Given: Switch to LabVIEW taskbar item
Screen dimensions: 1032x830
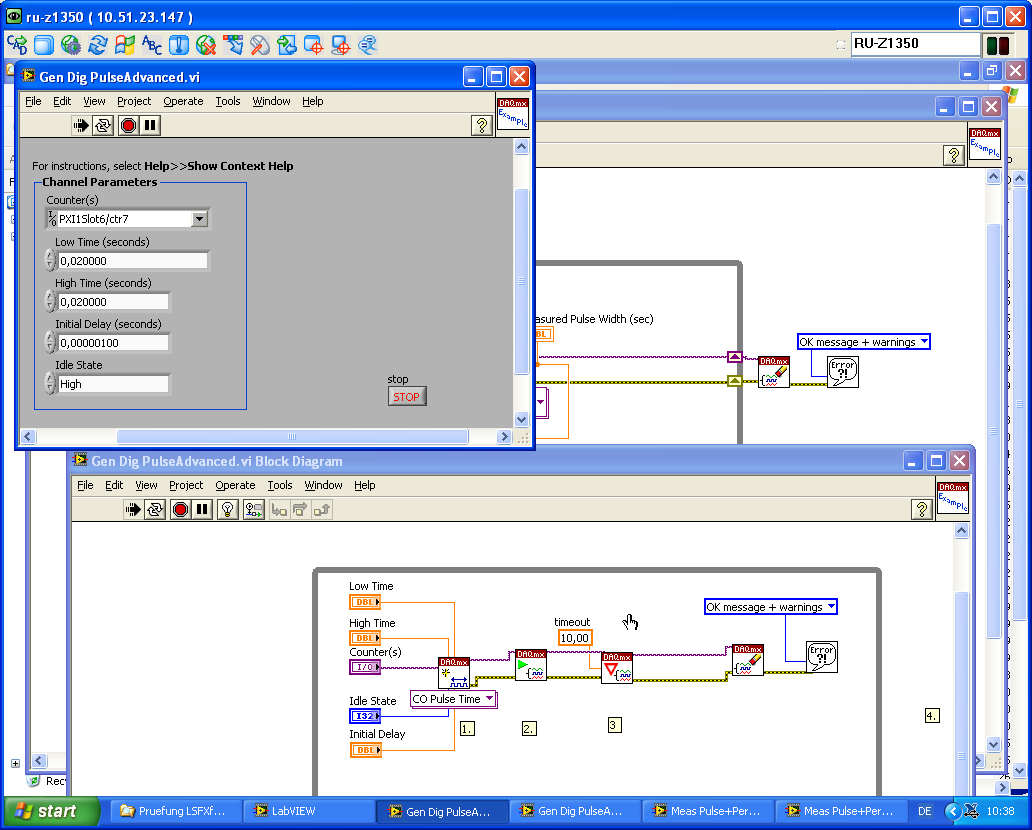Looking at the screenshot, I should point(307,811).
